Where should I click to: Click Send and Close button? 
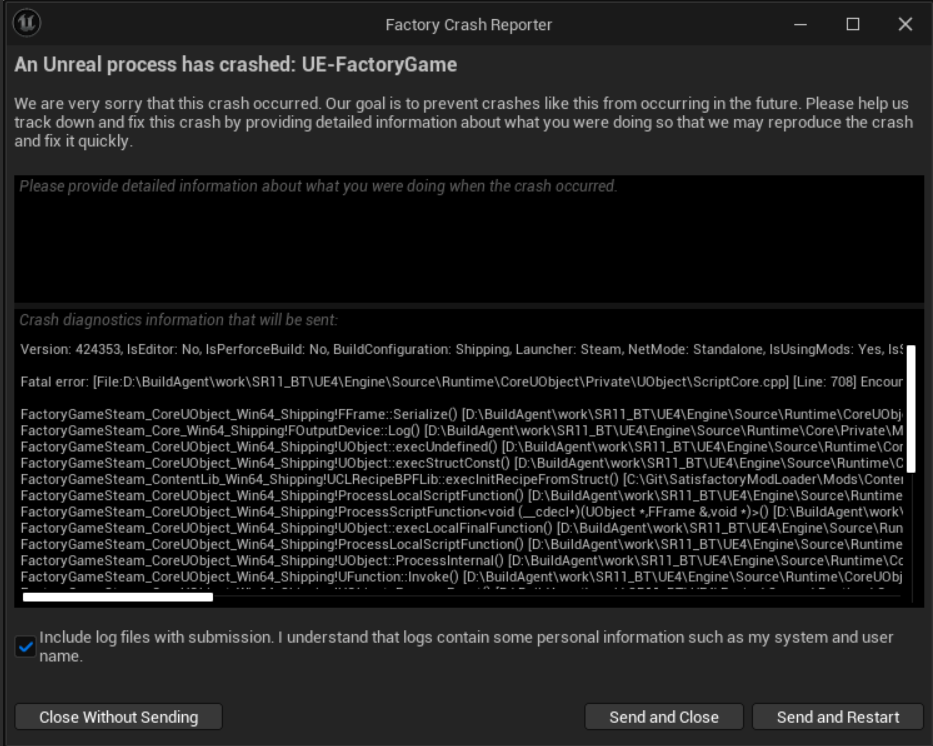[x=663, y=717]
